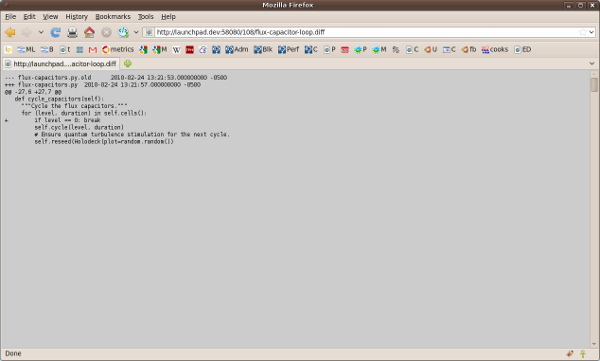The image size is (600, 361).
Task: Click the greyed-out Forward arrow button
Action: click(27, 32)
